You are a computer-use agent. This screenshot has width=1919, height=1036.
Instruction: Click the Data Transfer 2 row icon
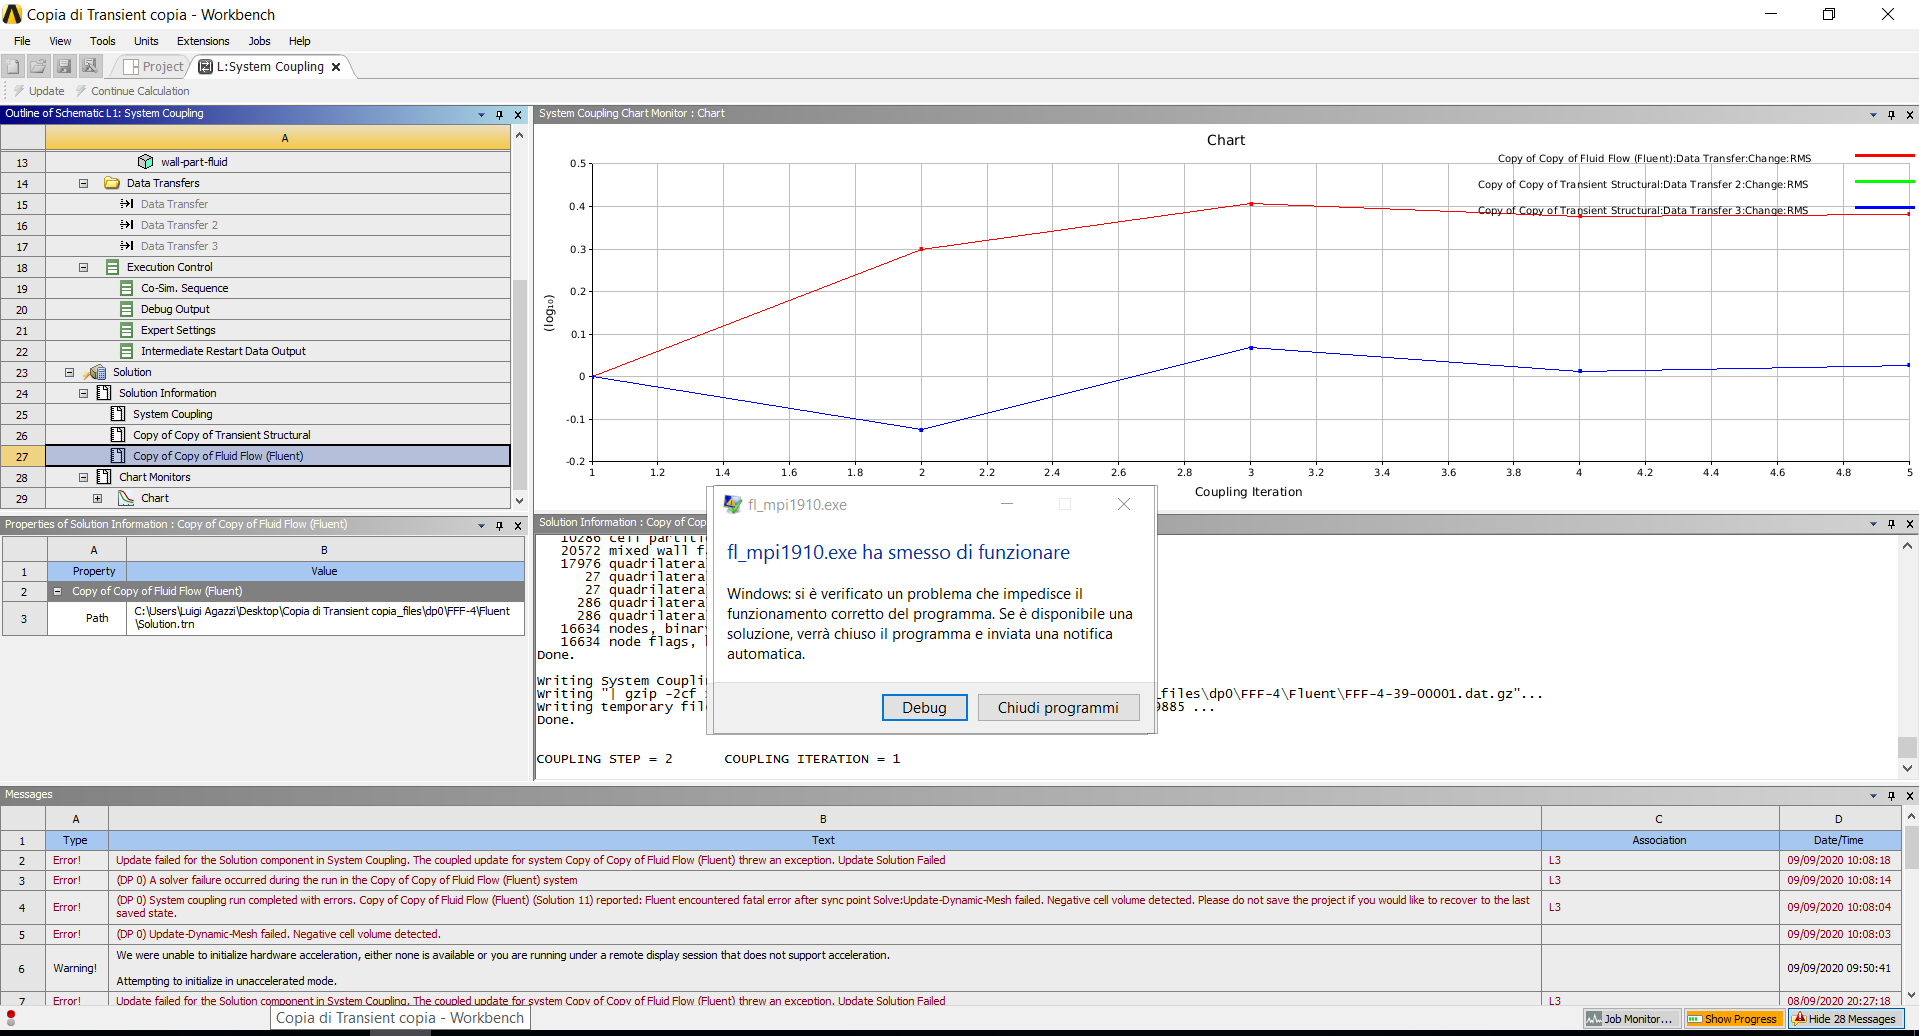tap(127, 225)
